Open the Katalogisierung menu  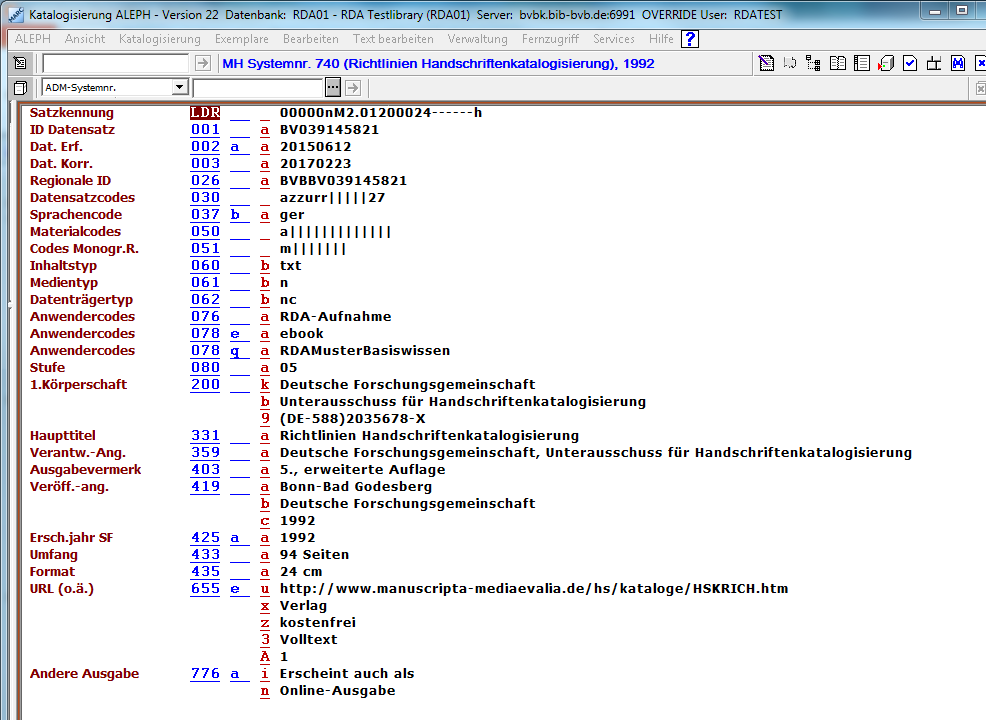click(x=159, y=39)
